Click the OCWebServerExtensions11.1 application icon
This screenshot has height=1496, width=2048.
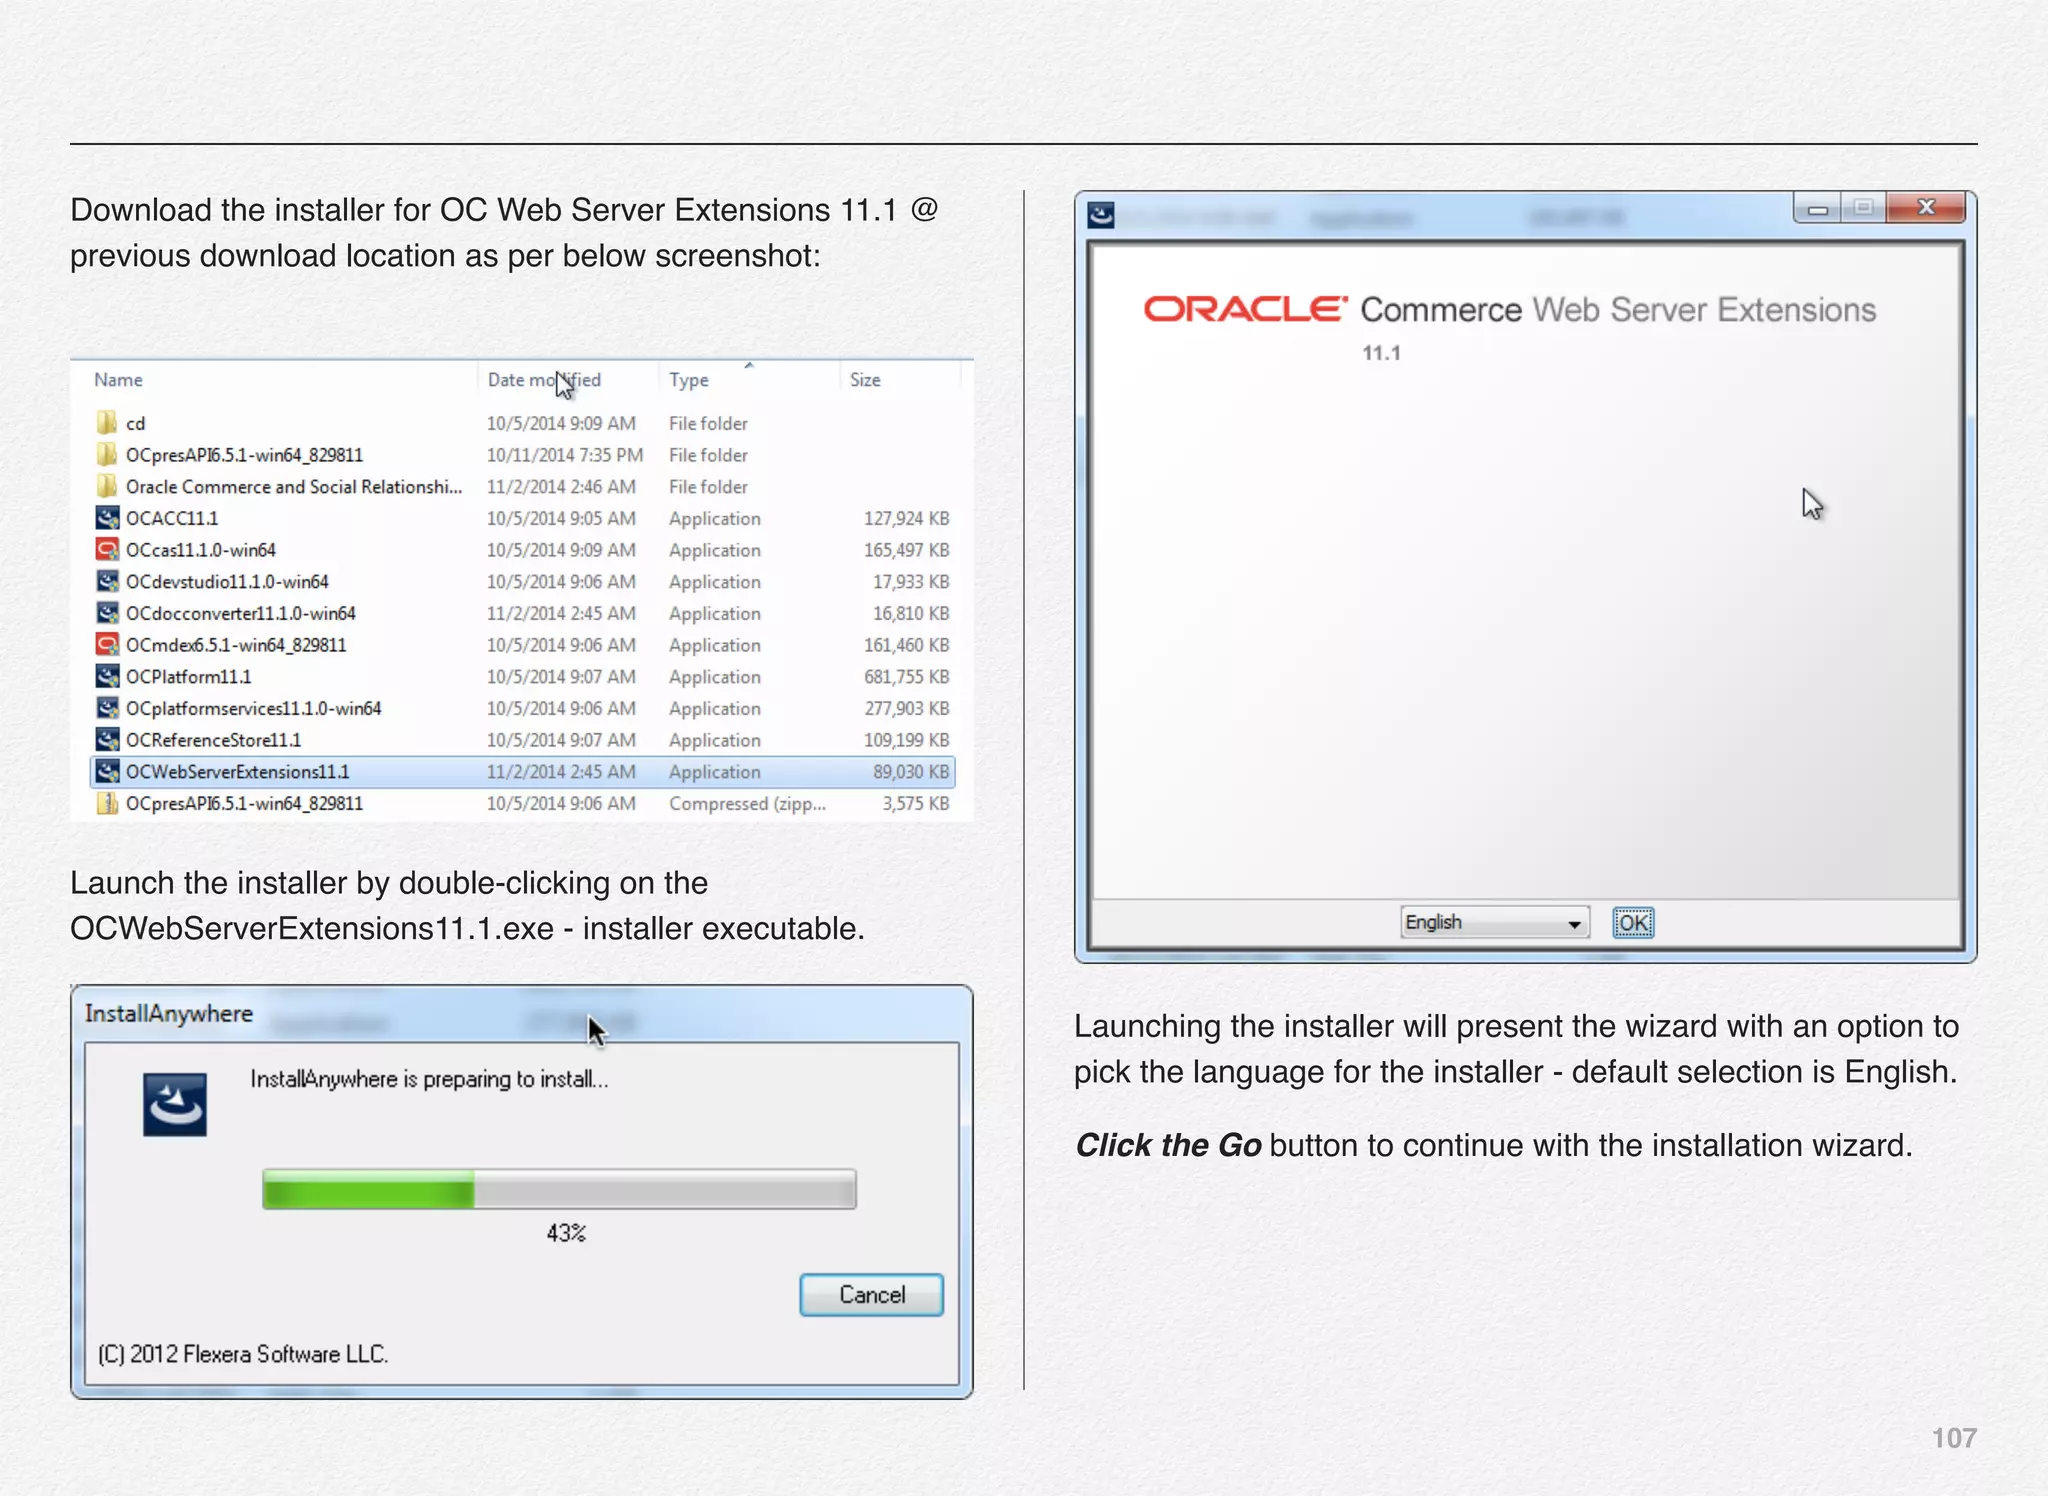[107, 772]
